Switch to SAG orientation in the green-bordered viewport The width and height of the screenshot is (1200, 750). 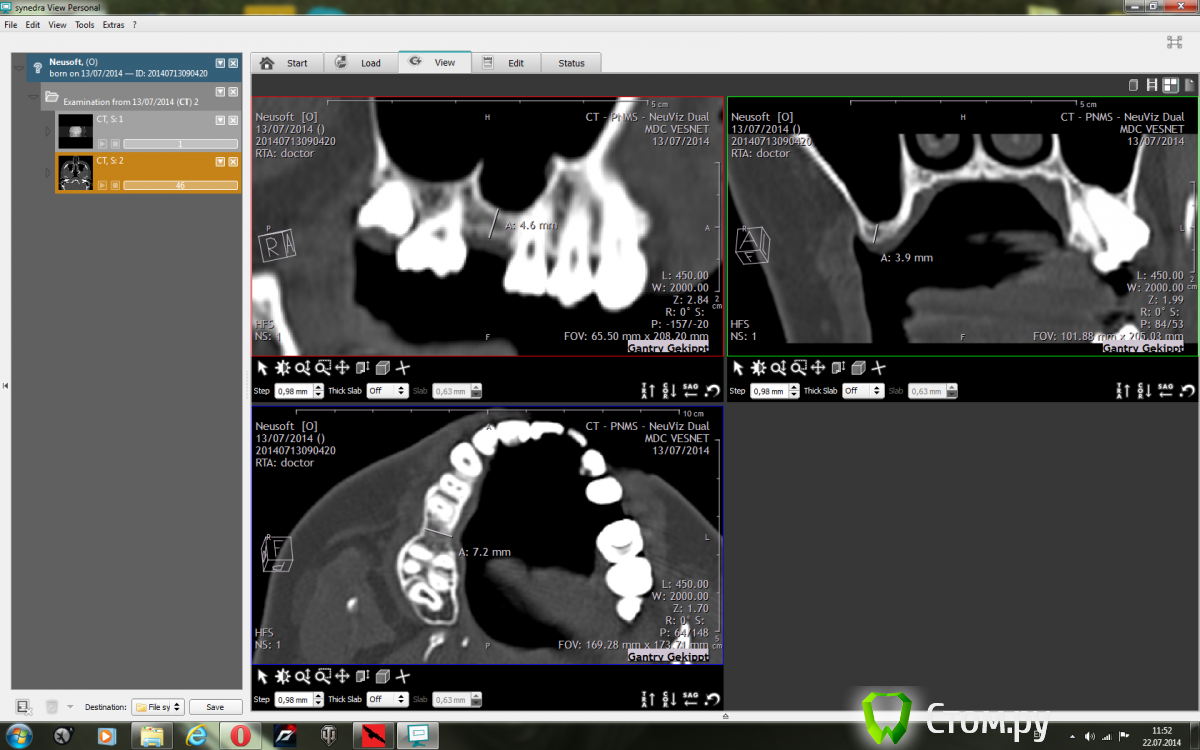1167,391
